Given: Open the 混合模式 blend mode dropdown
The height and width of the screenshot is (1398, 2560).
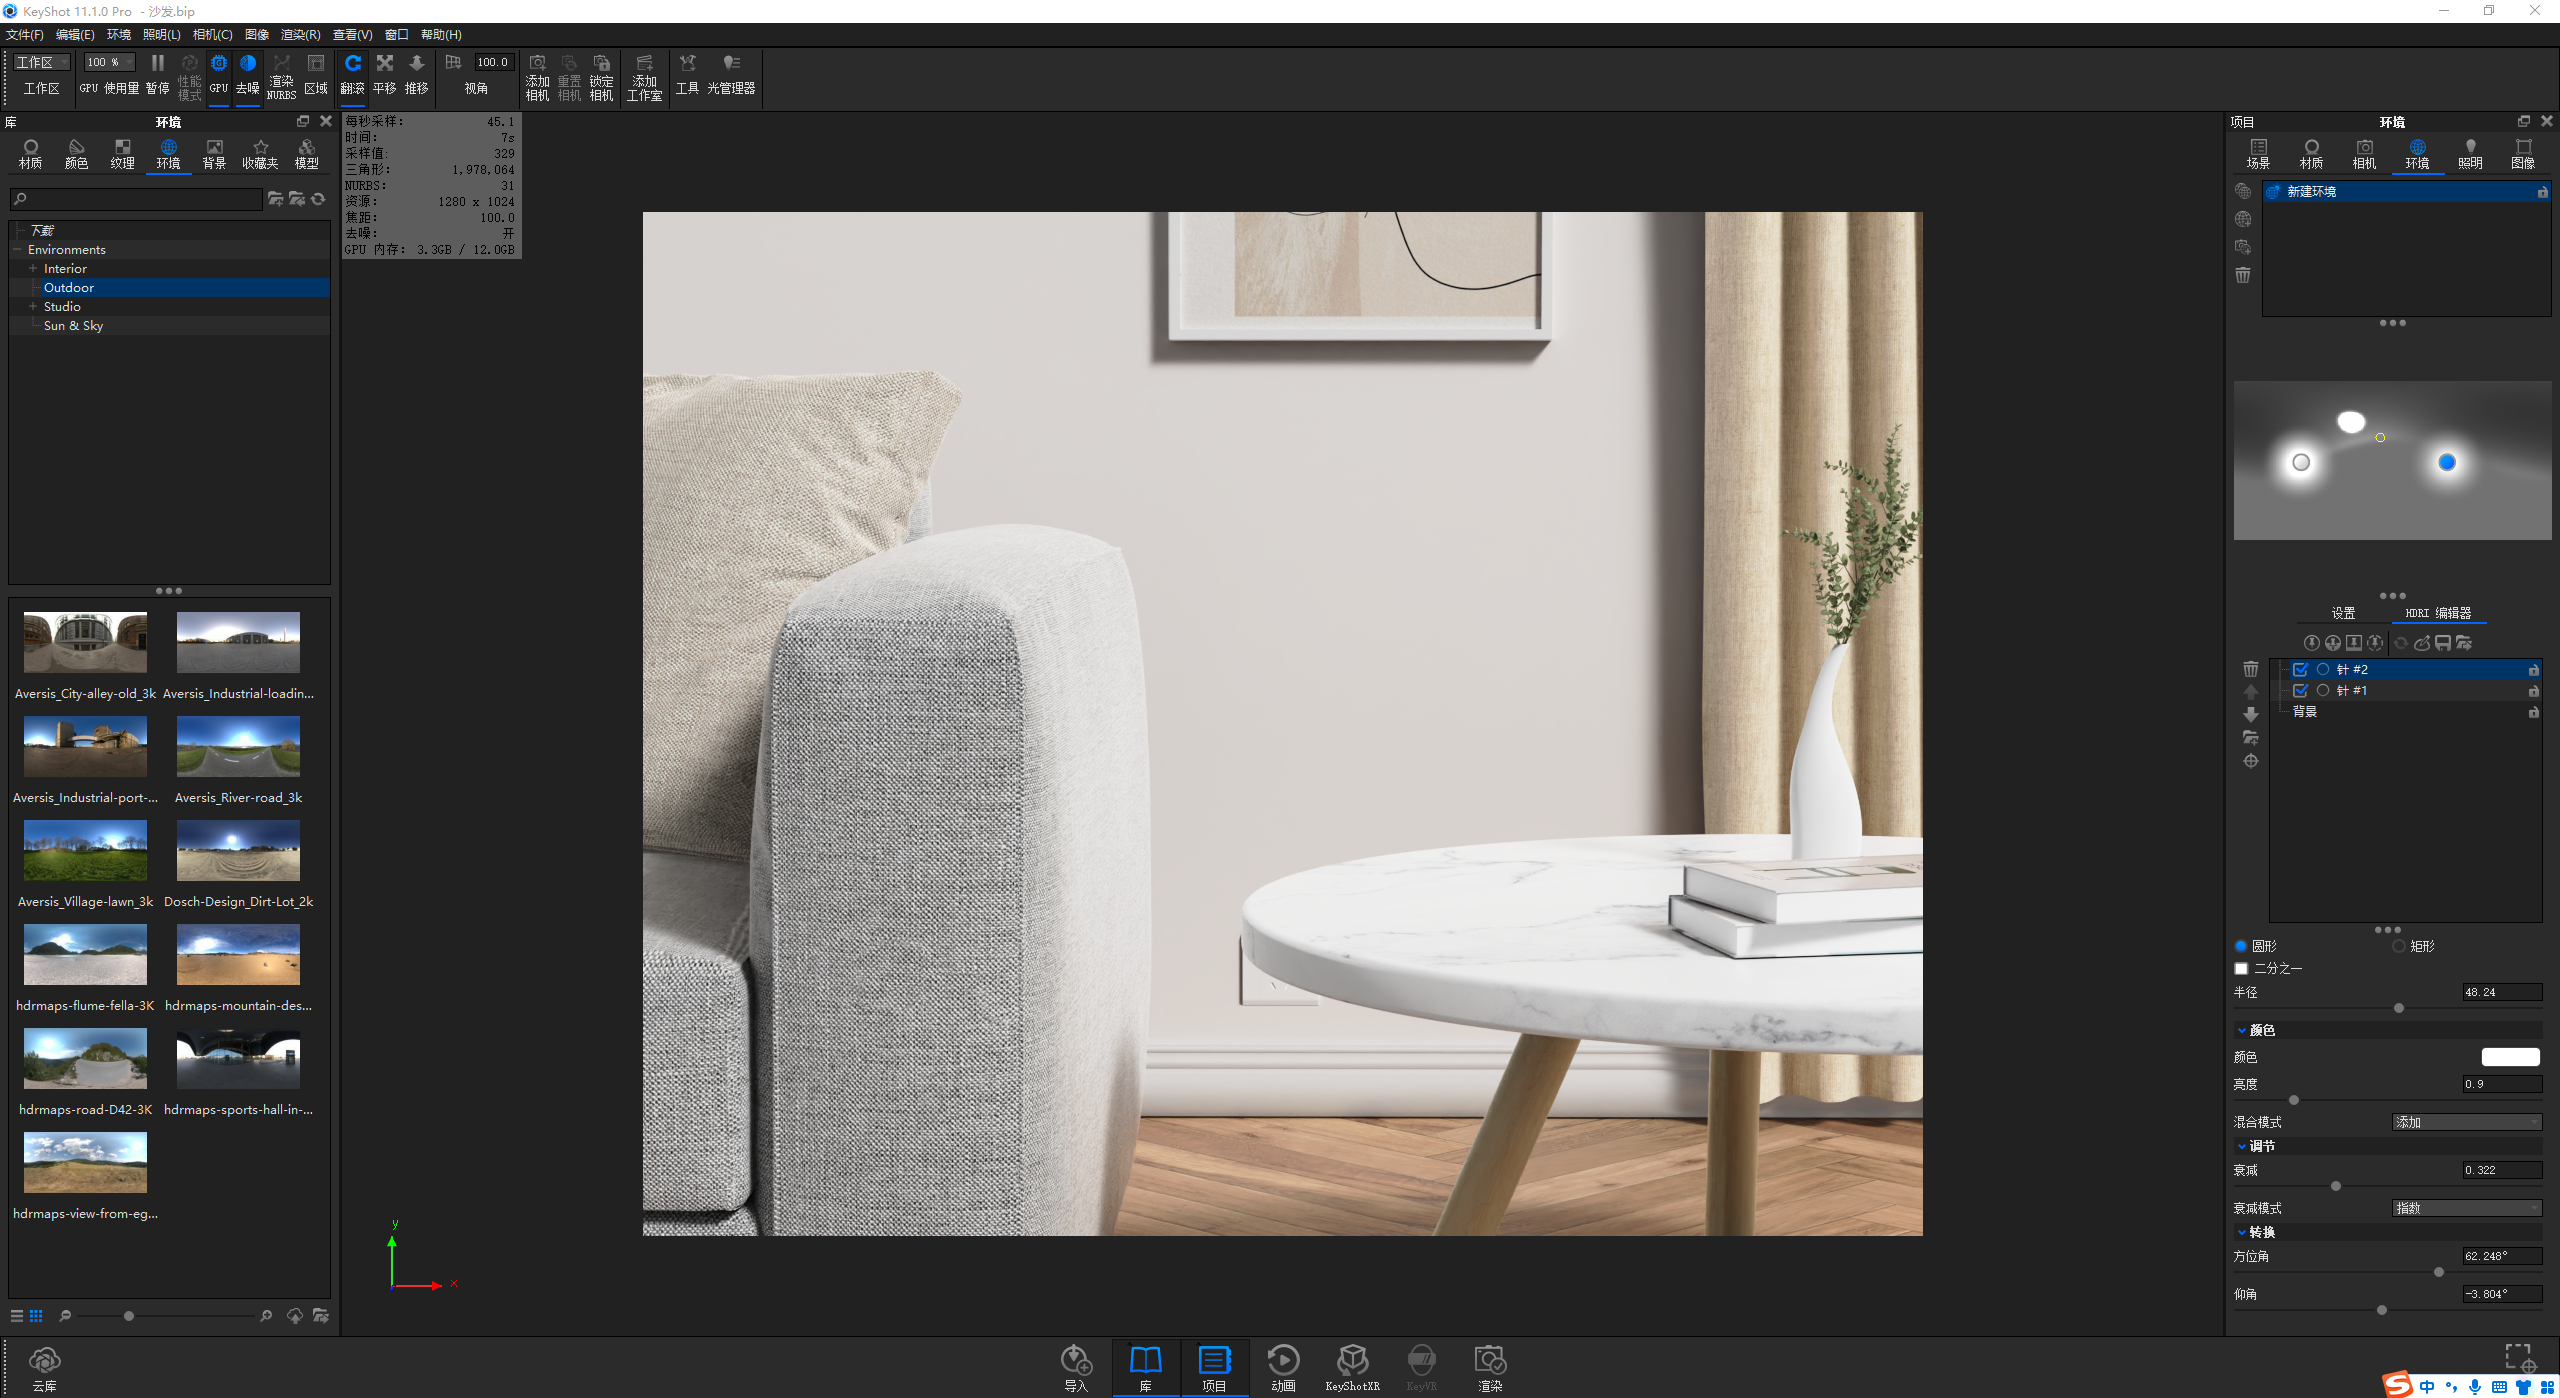Looking at the screenshot, I should 2466,1122.
